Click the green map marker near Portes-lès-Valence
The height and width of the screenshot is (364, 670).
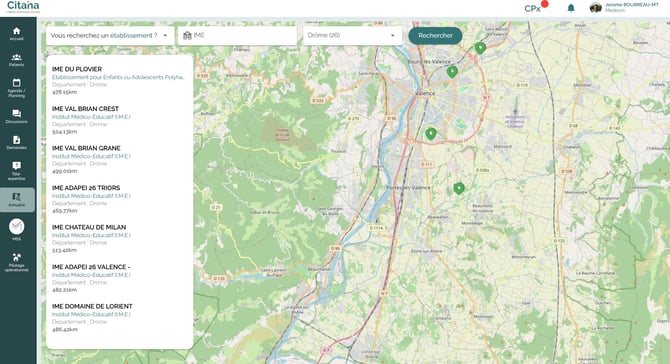(x=458, y=188)
